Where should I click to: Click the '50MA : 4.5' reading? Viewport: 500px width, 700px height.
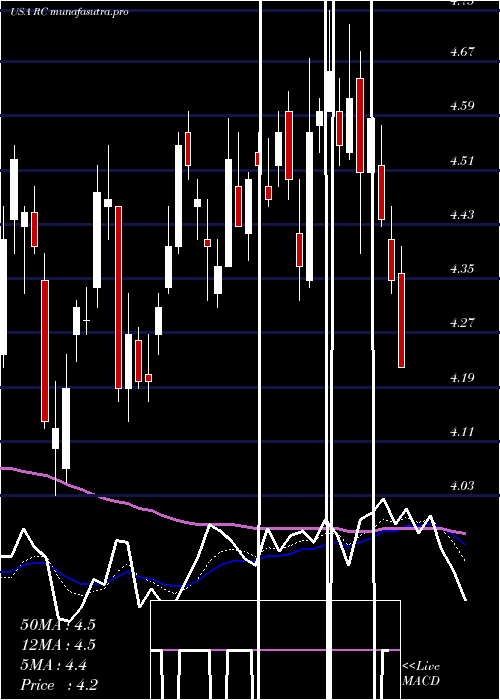(58, 625)
